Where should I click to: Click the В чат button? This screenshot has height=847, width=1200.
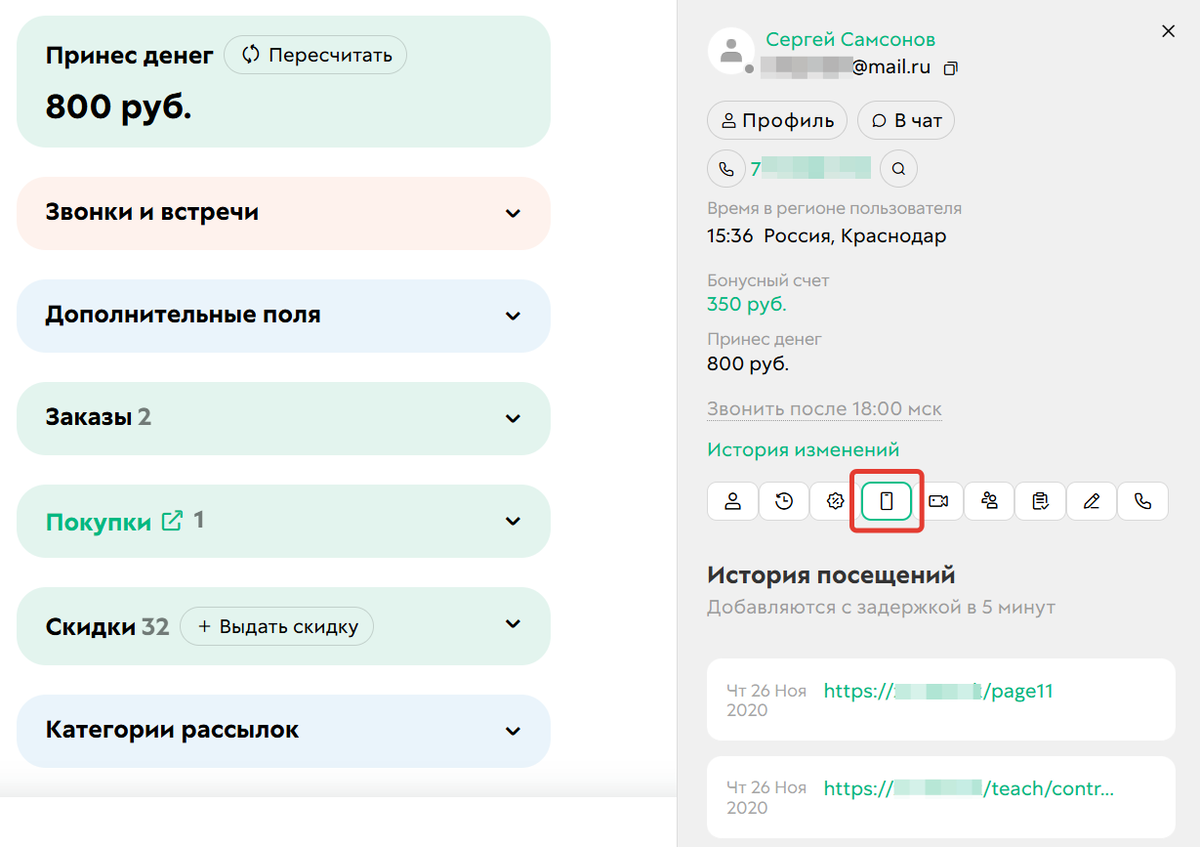[x=905, y=120]
